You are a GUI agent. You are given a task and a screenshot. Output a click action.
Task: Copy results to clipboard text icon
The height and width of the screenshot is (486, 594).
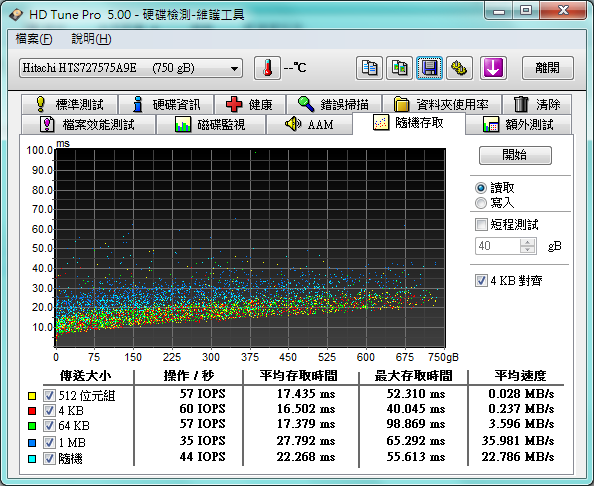pos(369,68)
